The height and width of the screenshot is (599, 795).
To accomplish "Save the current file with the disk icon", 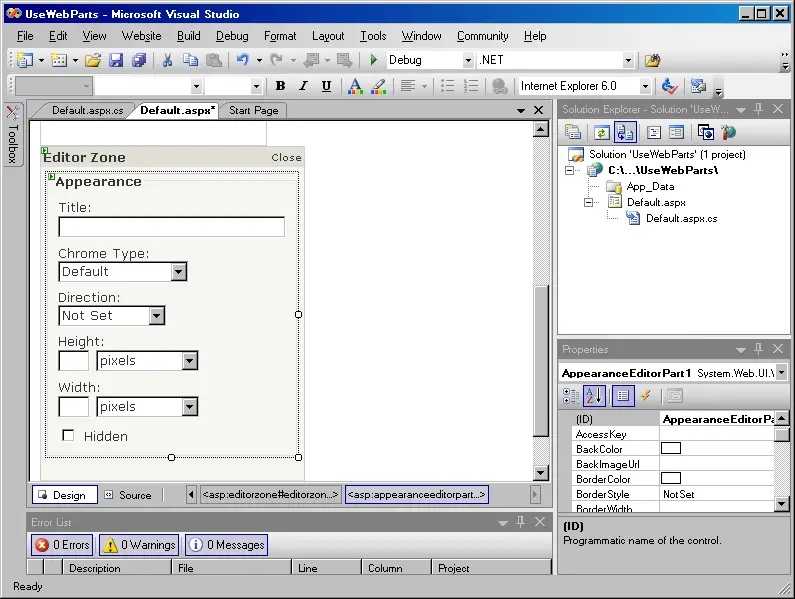I will pyautogui.click(x=116, y=60).
